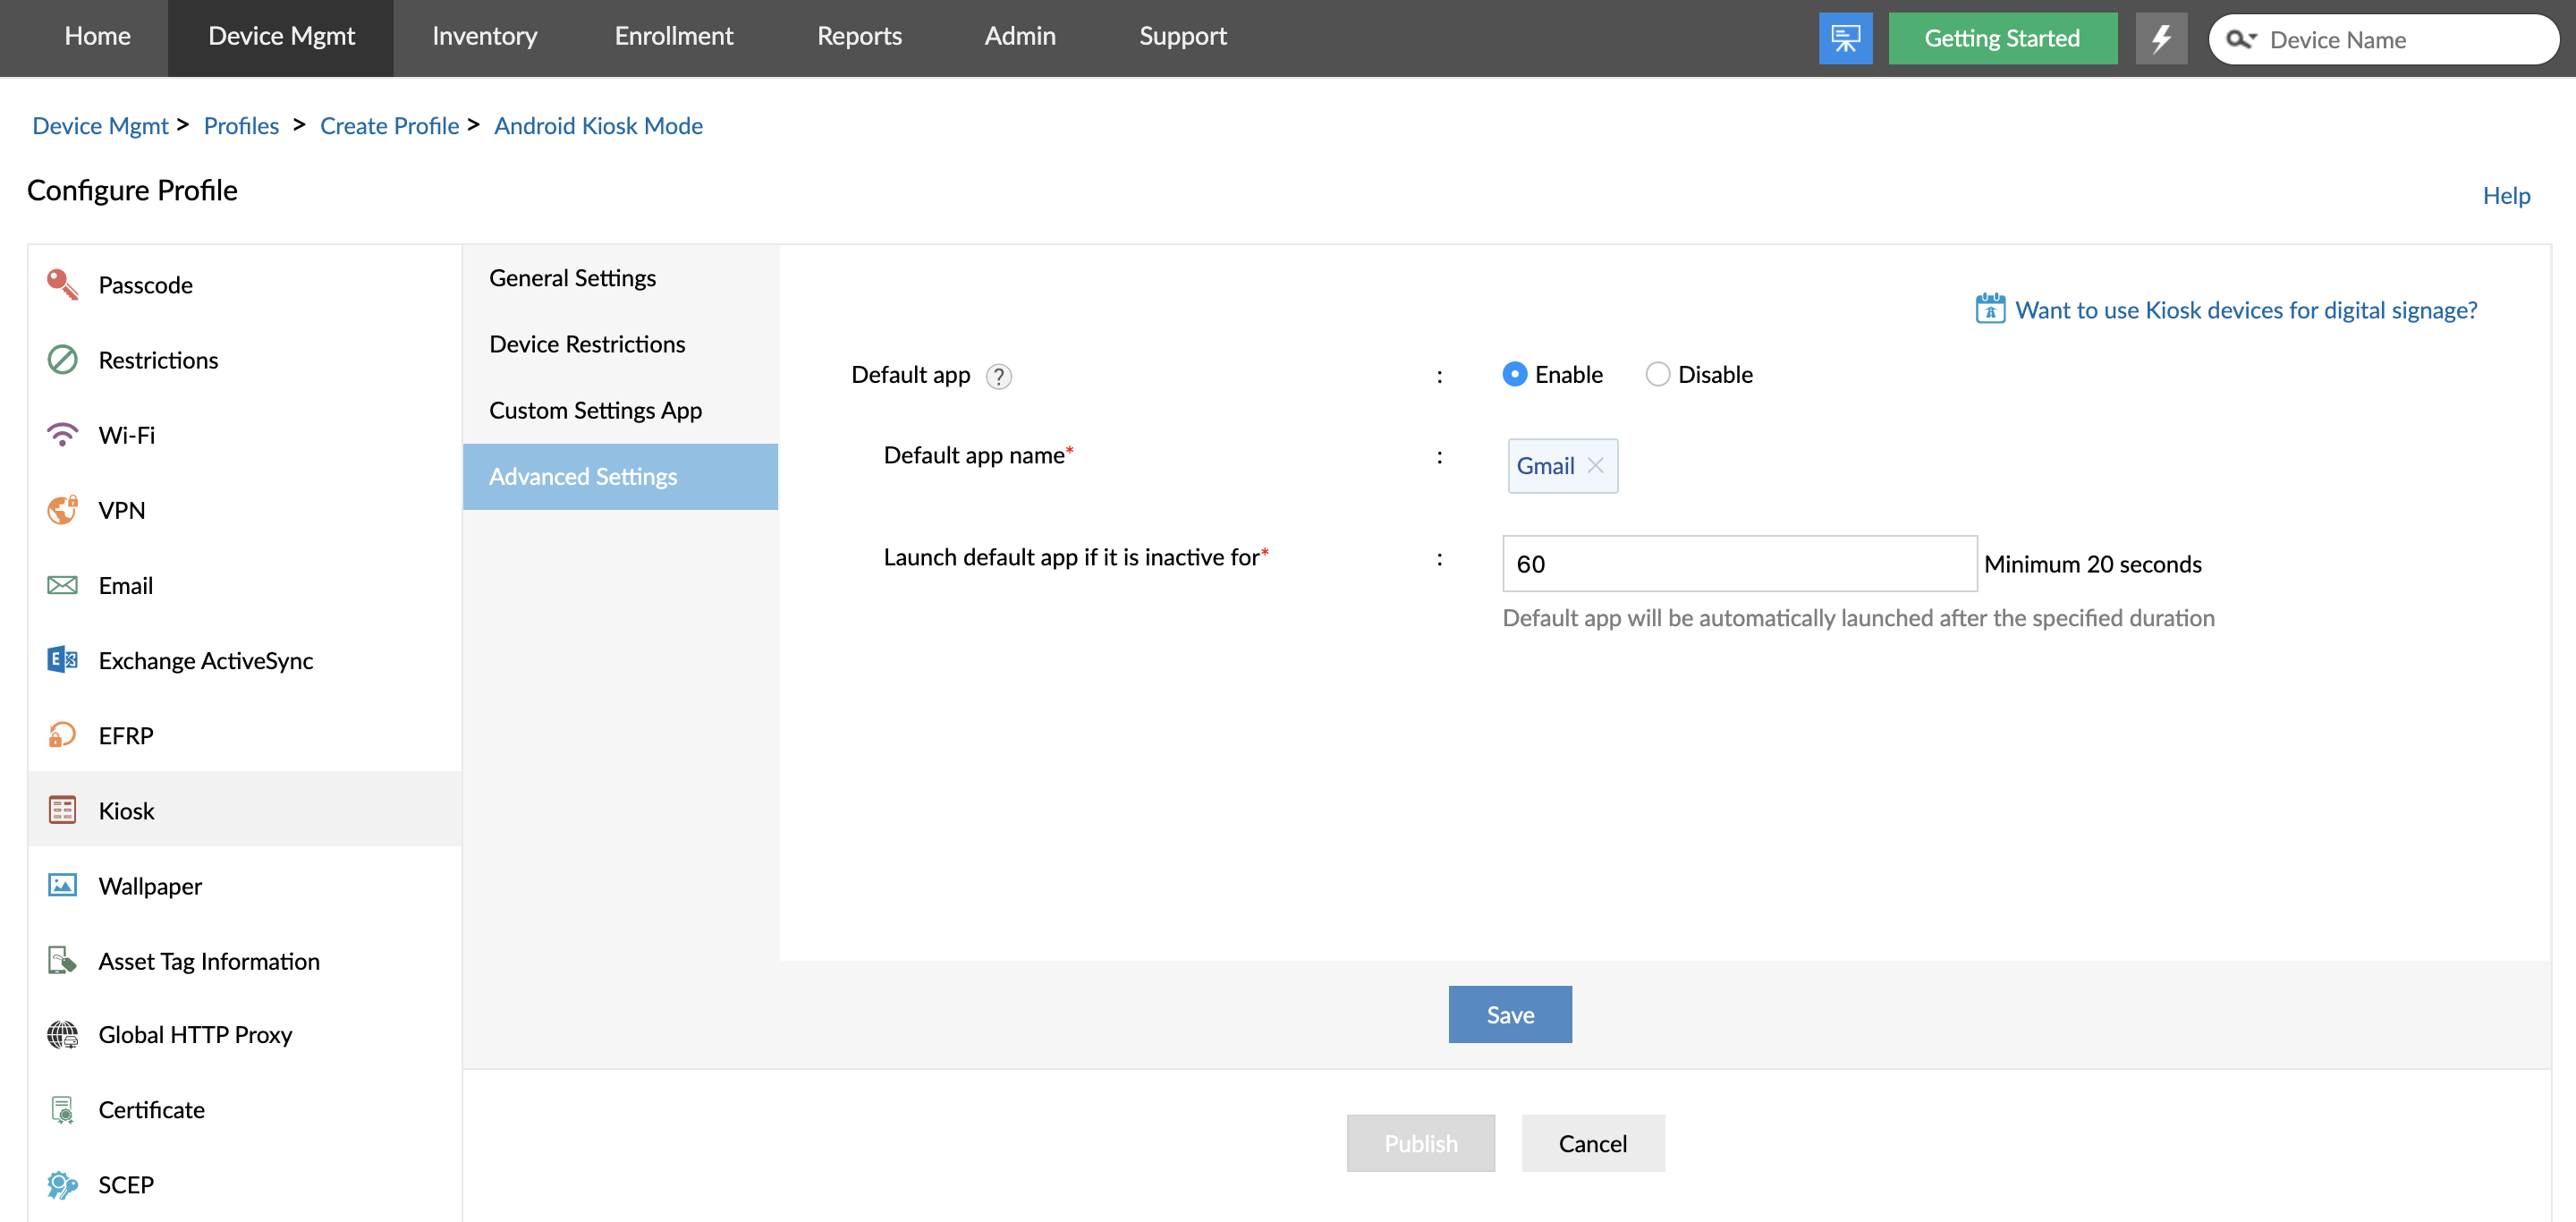The width and height of the screenshot is (2576, 1222).
Task: Click the Global HTTP Proxy globe icon
Action: (62, 1034)
